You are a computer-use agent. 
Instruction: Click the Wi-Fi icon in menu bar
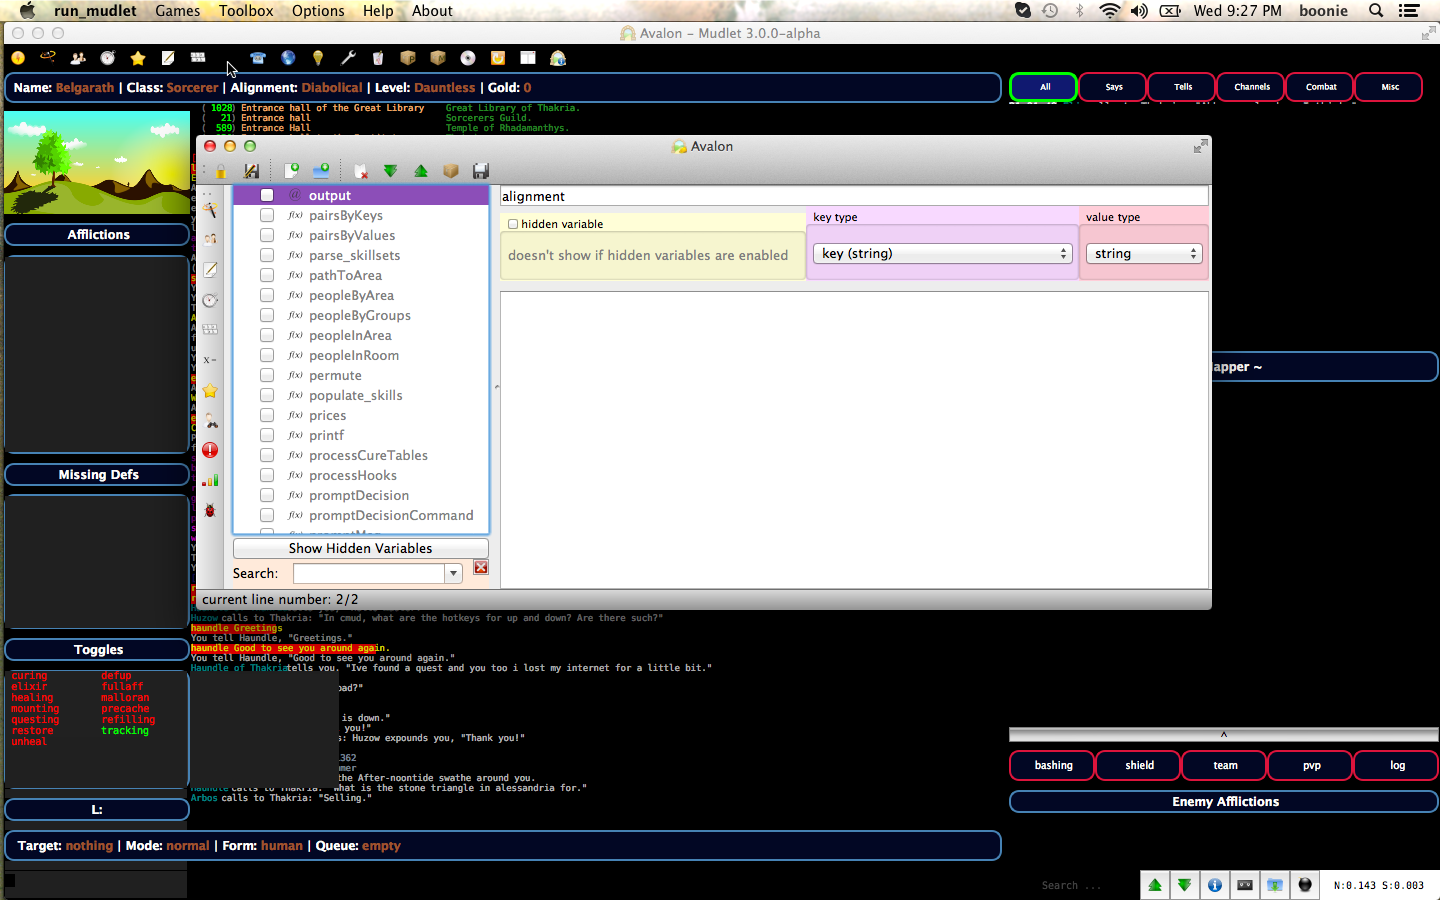[1109, 11]
